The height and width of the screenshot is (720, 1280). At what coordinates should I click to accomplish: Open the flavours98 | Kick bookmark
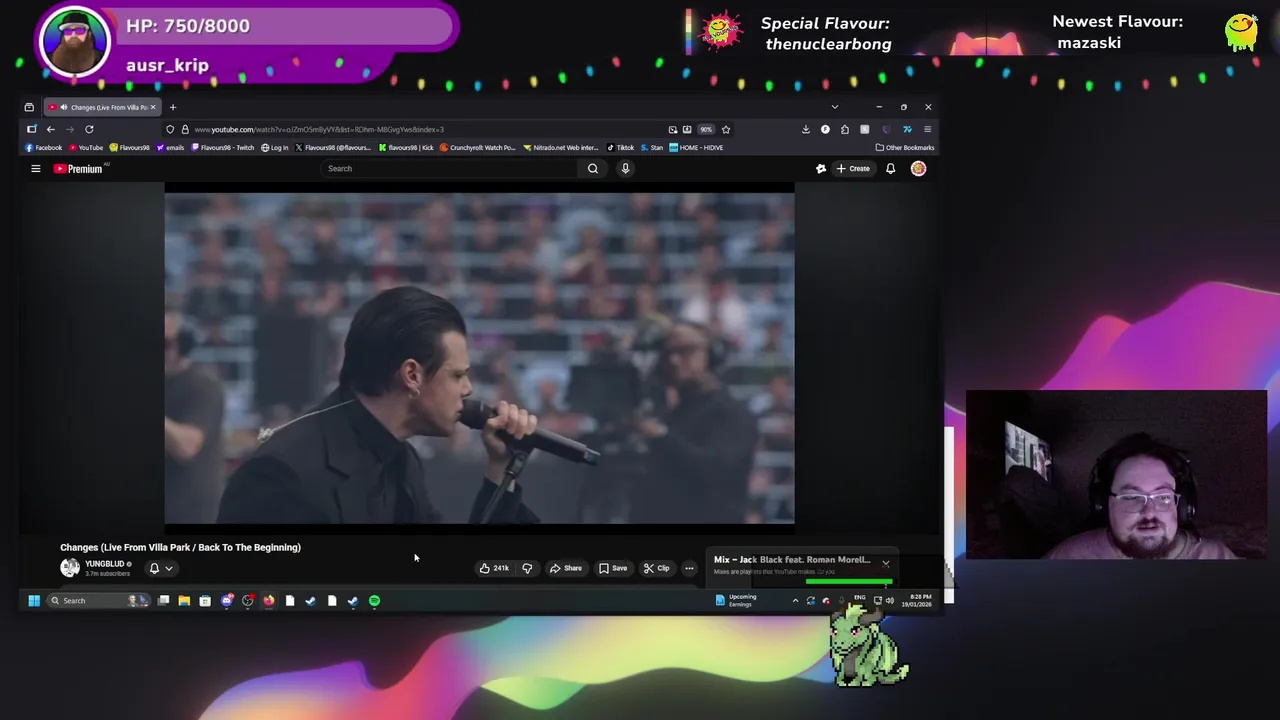405,148
